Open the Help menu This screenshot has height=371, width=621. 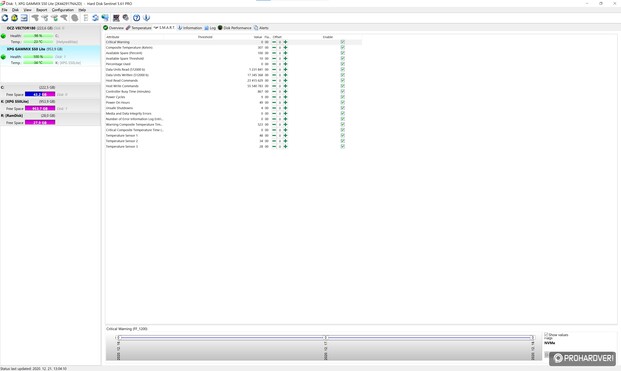82,10
